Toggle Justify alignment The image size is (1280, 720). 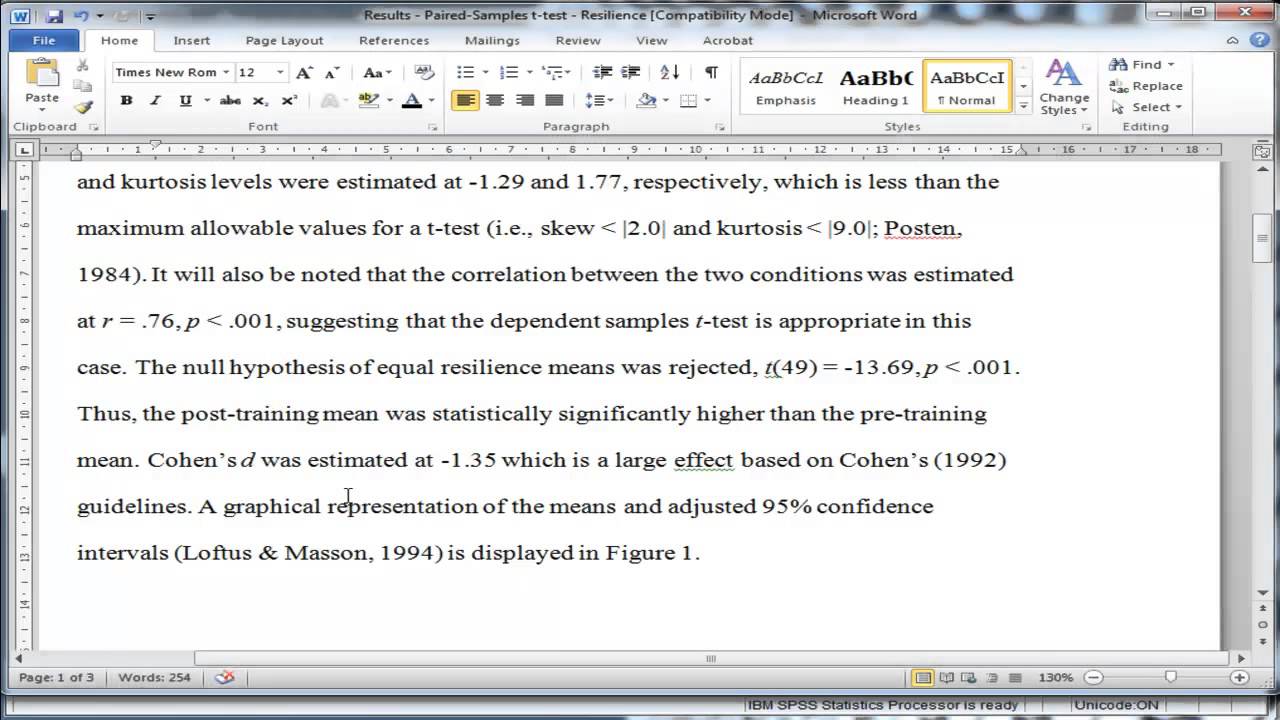pos(554,100)
